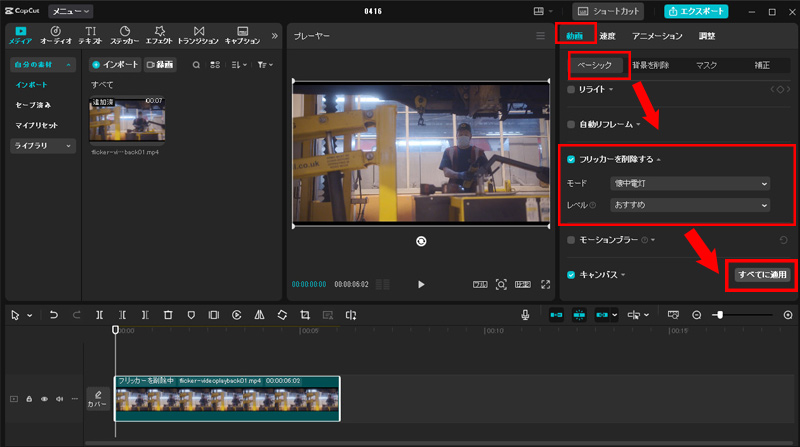Switch to the 速度 (Speed) tab

tap(607, 36)
